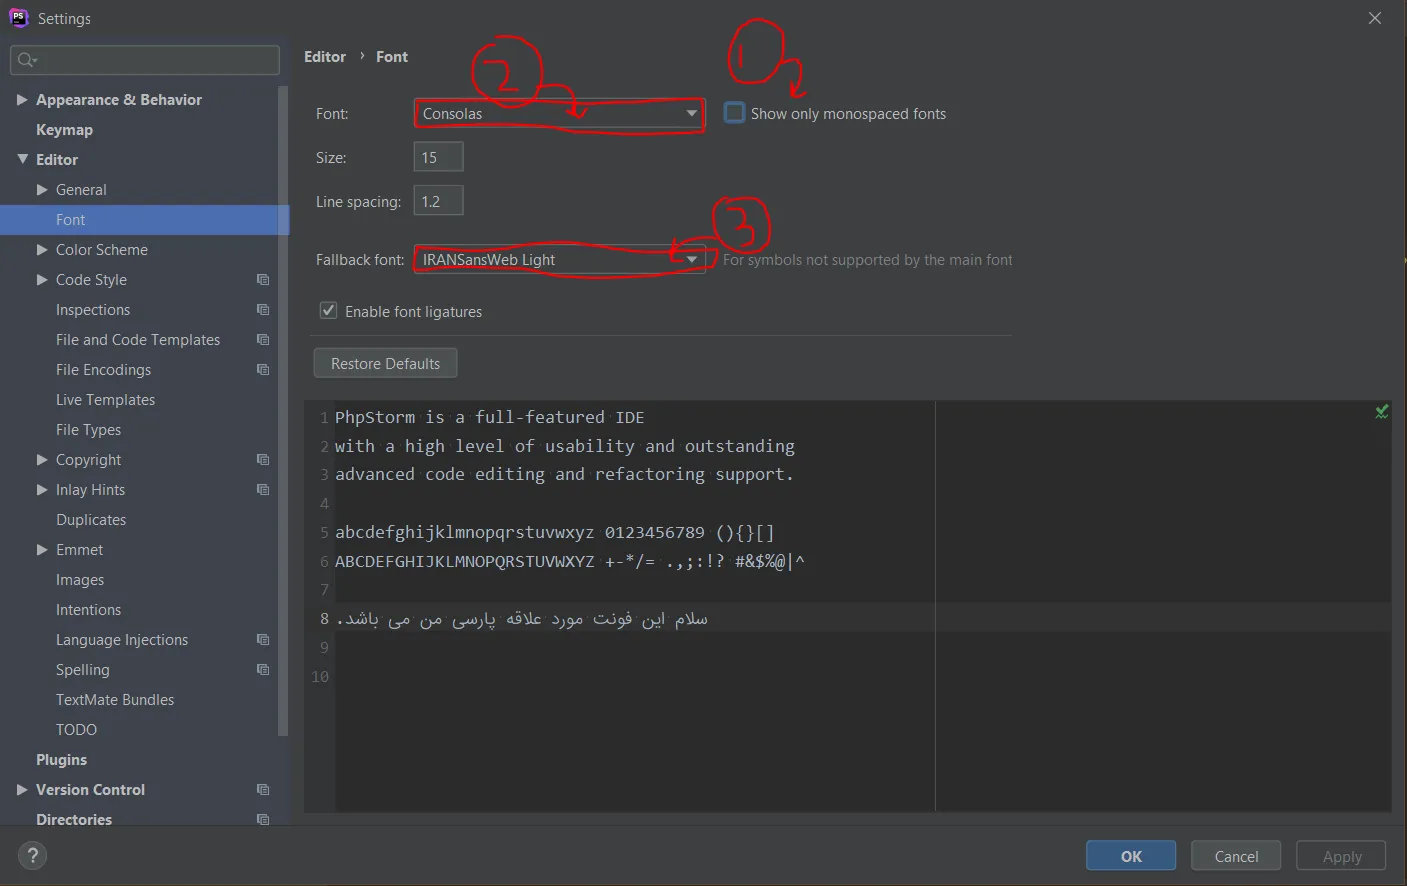1407x886 pixels.
Task: Click the project-level icon beside Code Style
Action: click(x=263, y=280)
